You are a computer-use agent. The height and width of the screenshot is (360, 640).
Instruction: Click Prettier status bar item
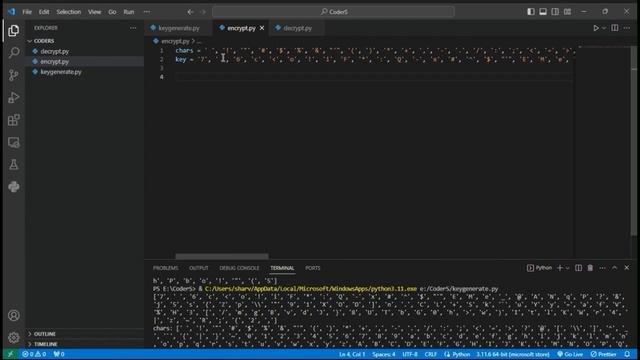[x=604, y=354]
